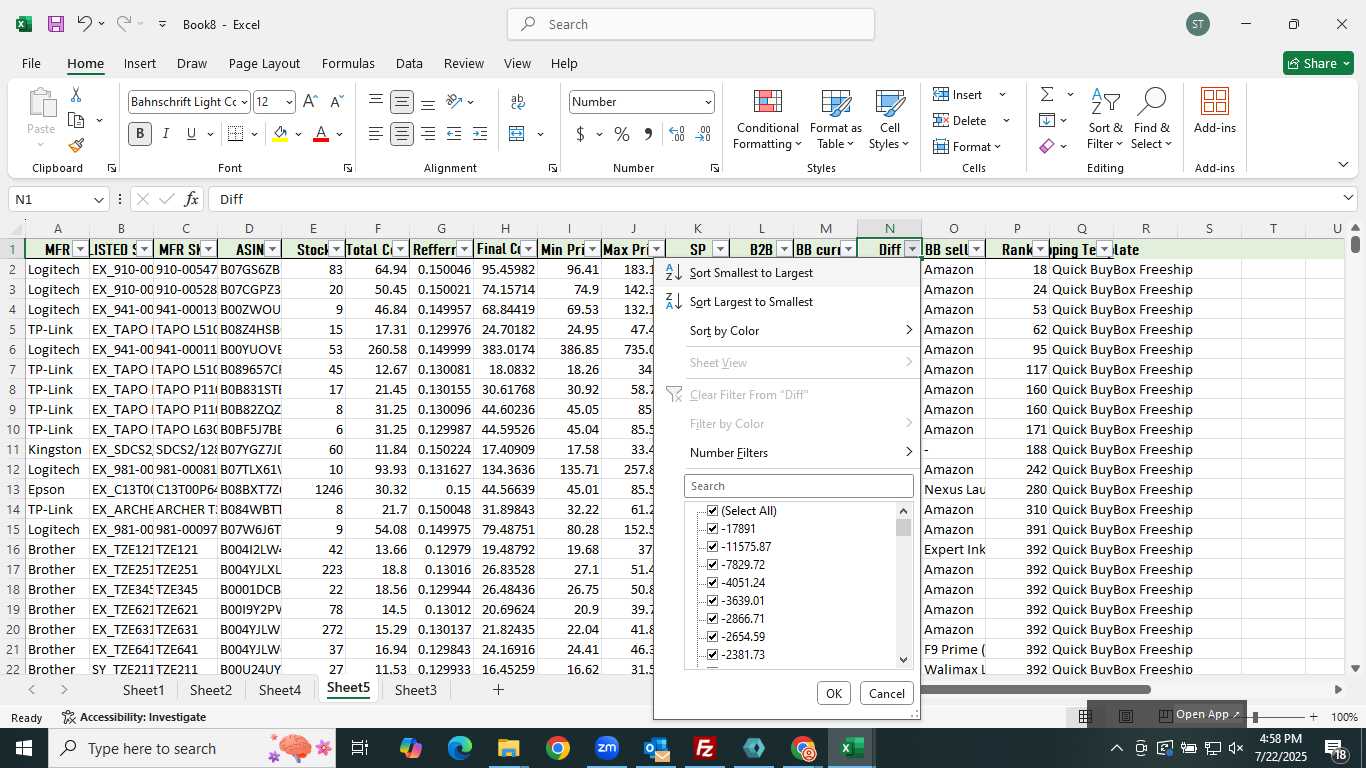This screenshot has width=1366, height=768.
Task: Click OK in filter menu
Action: point(834,693)
